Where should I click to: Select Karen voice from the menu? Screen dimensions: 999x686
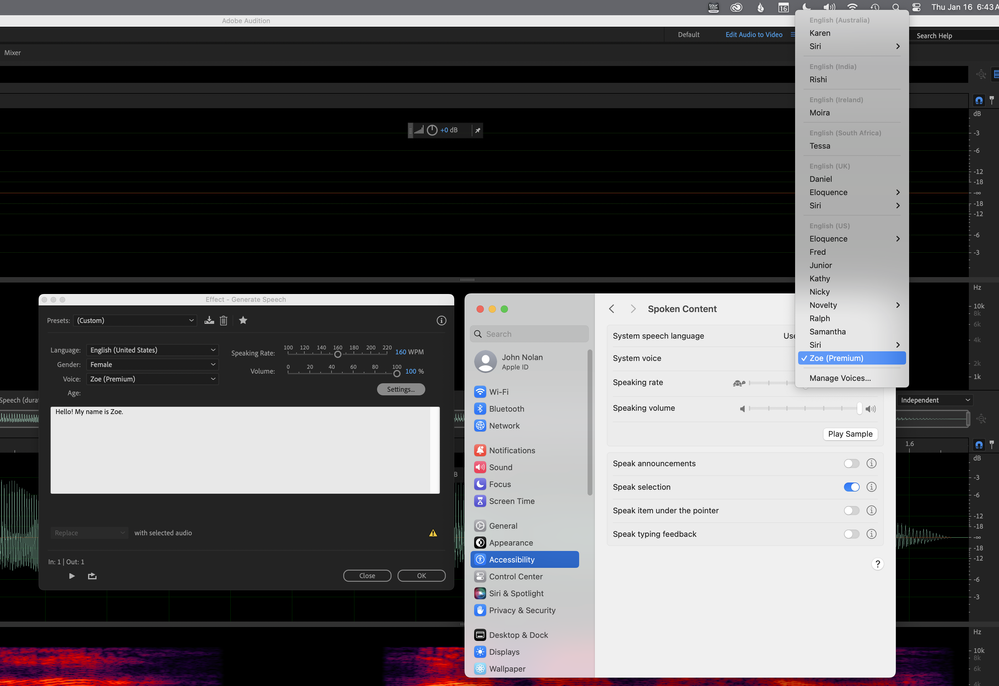(852, 33)
